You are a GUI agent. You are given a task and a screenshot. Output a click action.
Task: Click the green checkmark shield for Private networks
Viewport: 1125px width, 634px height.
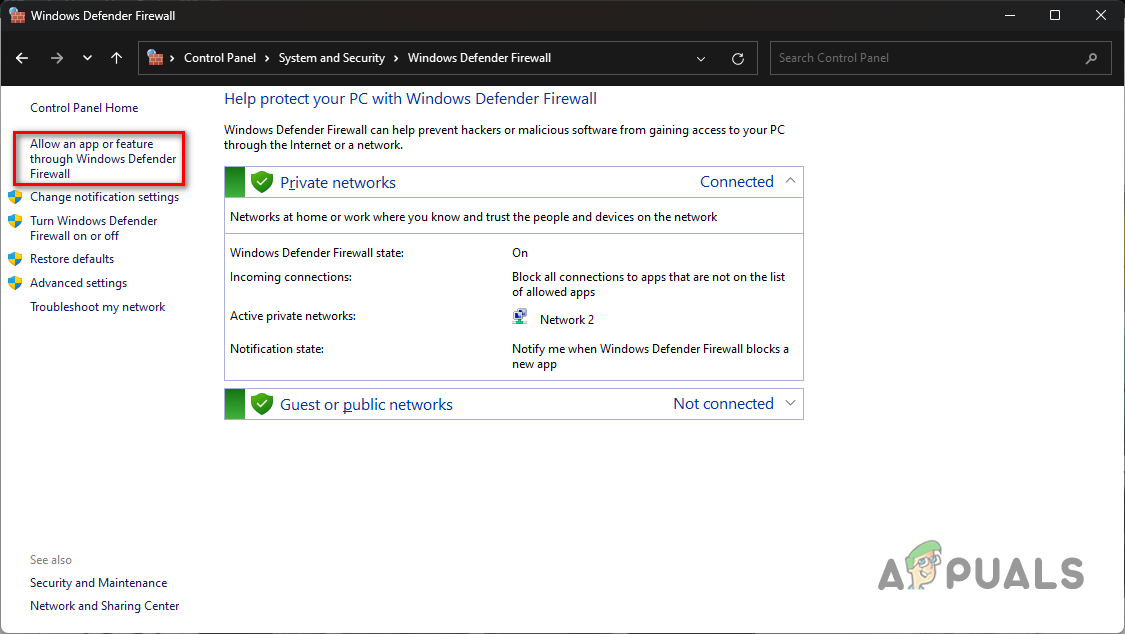(261, 181)
